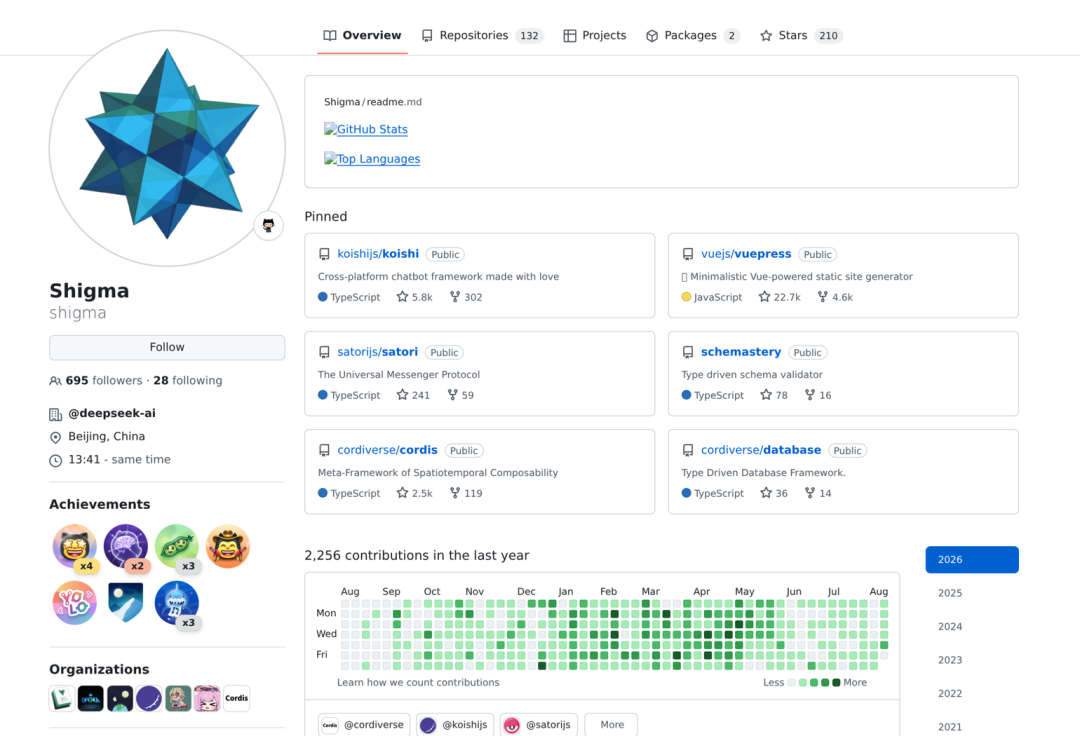Open the @deepseek-ai organization link
Viewport: 1080px width, 736px height.
click(x=112, y=413)
